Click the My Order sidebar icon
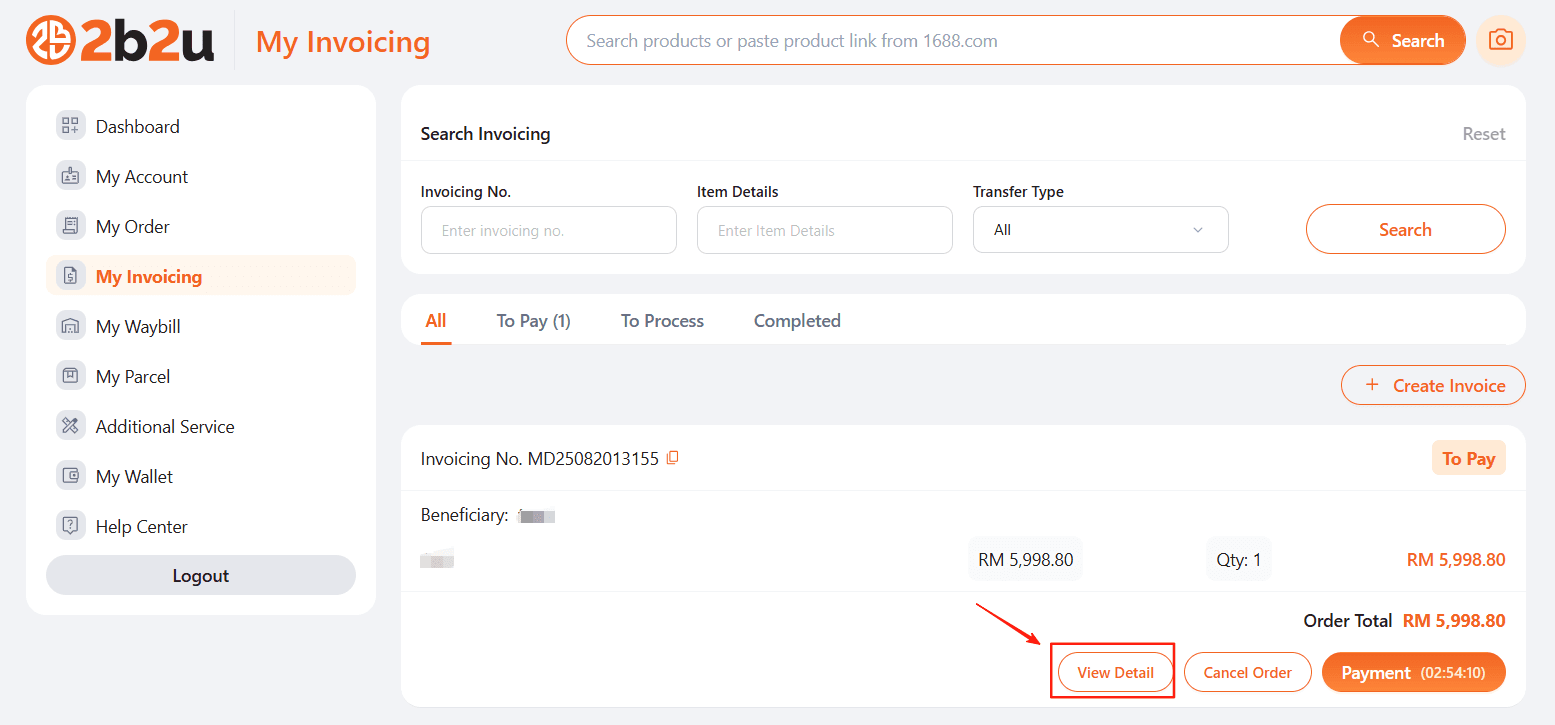This screenshot has width=1555, height=725. pos(71,226)
